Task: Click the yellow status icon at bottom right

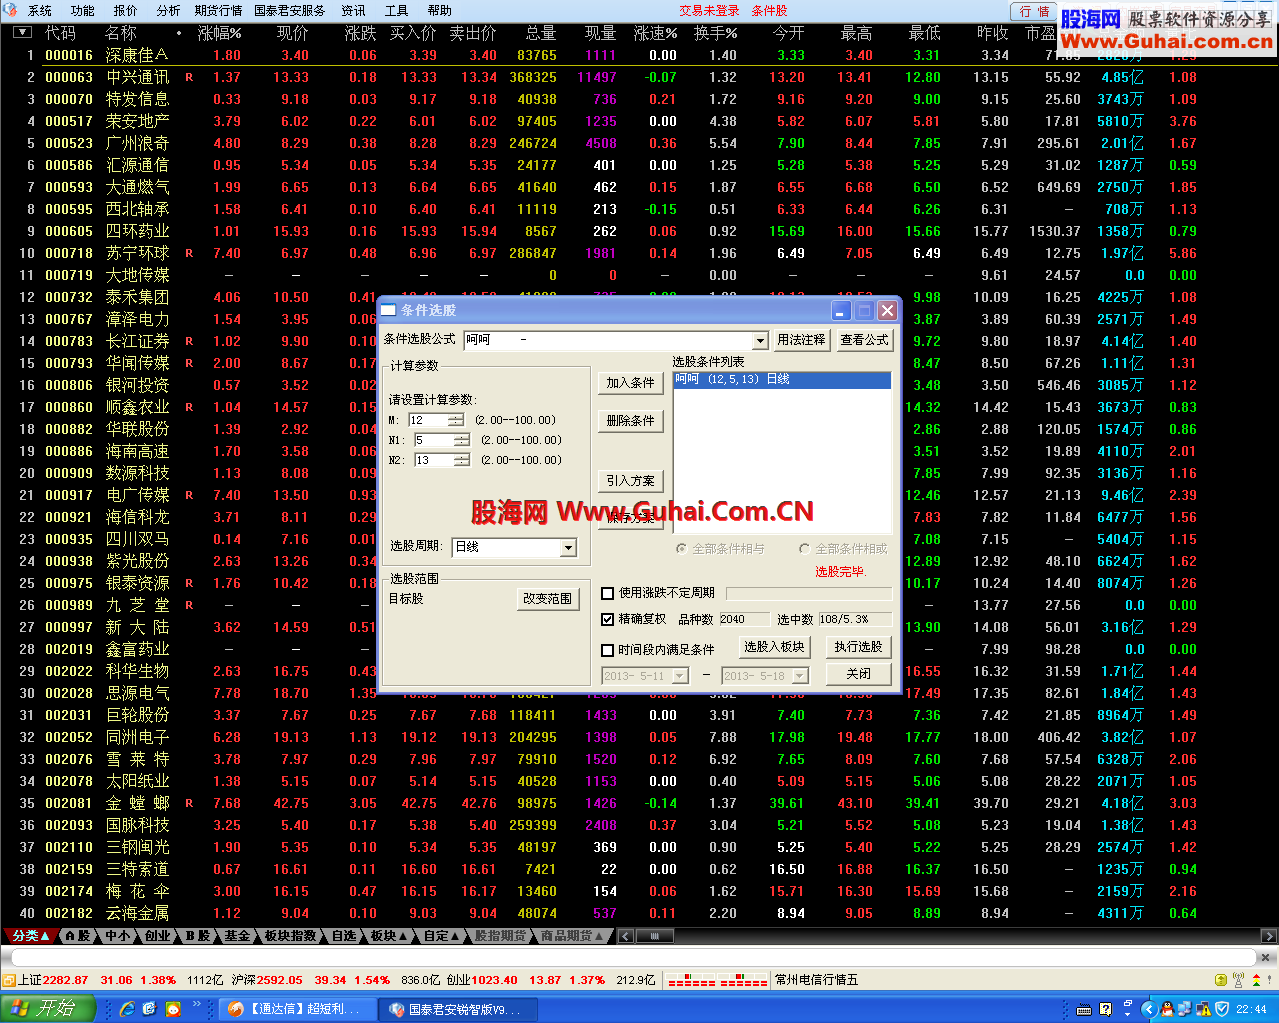Action: point(1221,980)
